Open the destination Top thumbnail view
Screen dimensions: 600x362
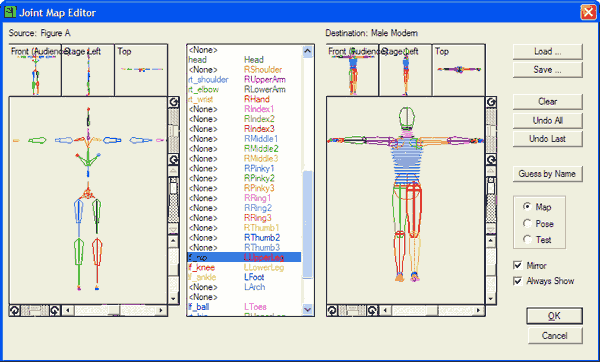pos(459,70)
